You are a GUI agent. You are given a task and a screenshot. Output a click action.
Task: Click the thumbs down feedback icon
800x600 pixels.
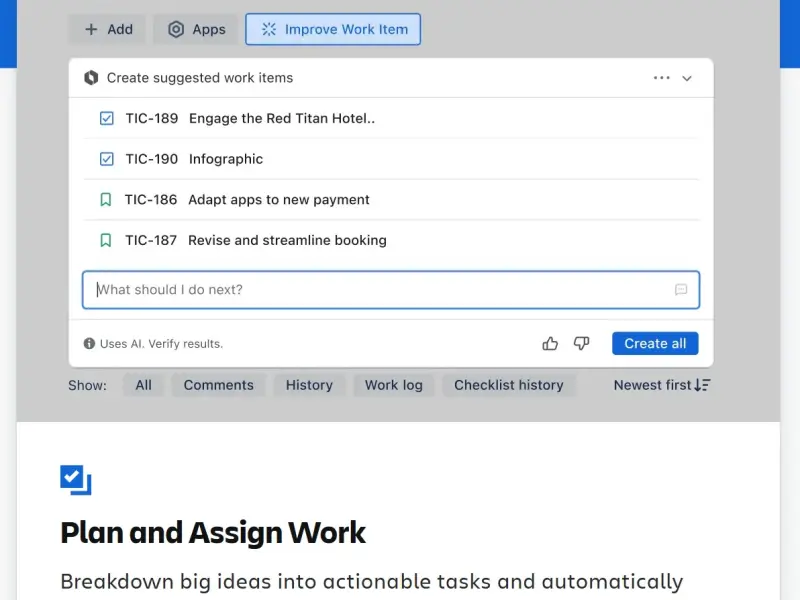(x=581, y=344)
